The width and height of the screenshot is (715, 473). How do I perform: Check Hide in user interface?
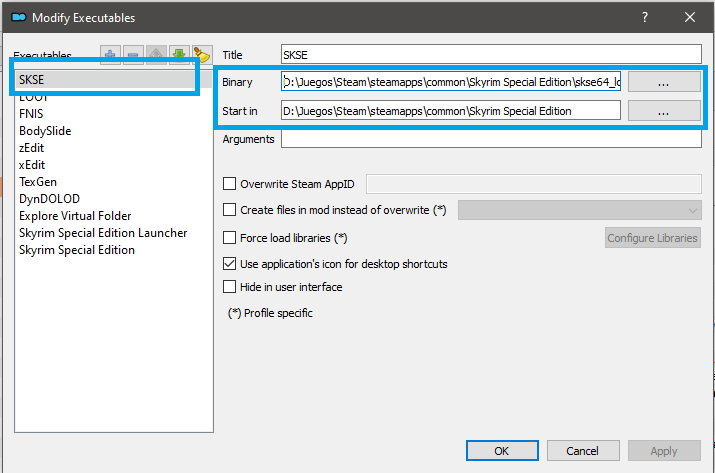229,287
